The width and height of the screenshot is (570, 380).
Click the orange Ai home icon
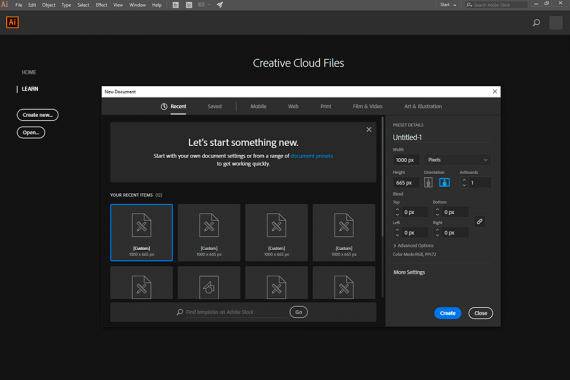click(x=12, y=22)
